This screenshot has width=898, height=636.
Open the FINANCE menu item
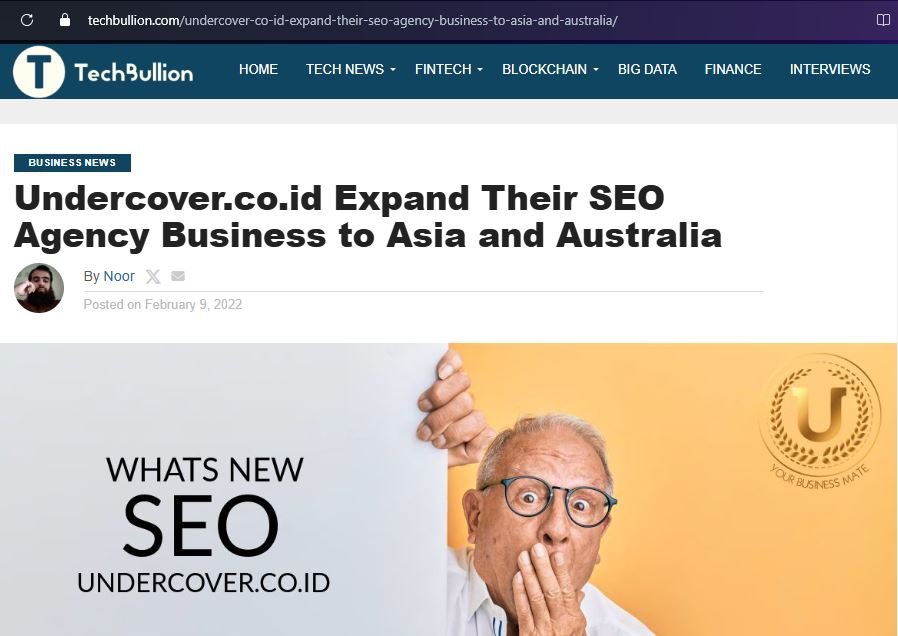pyautogui.click(x=733, y=69)
